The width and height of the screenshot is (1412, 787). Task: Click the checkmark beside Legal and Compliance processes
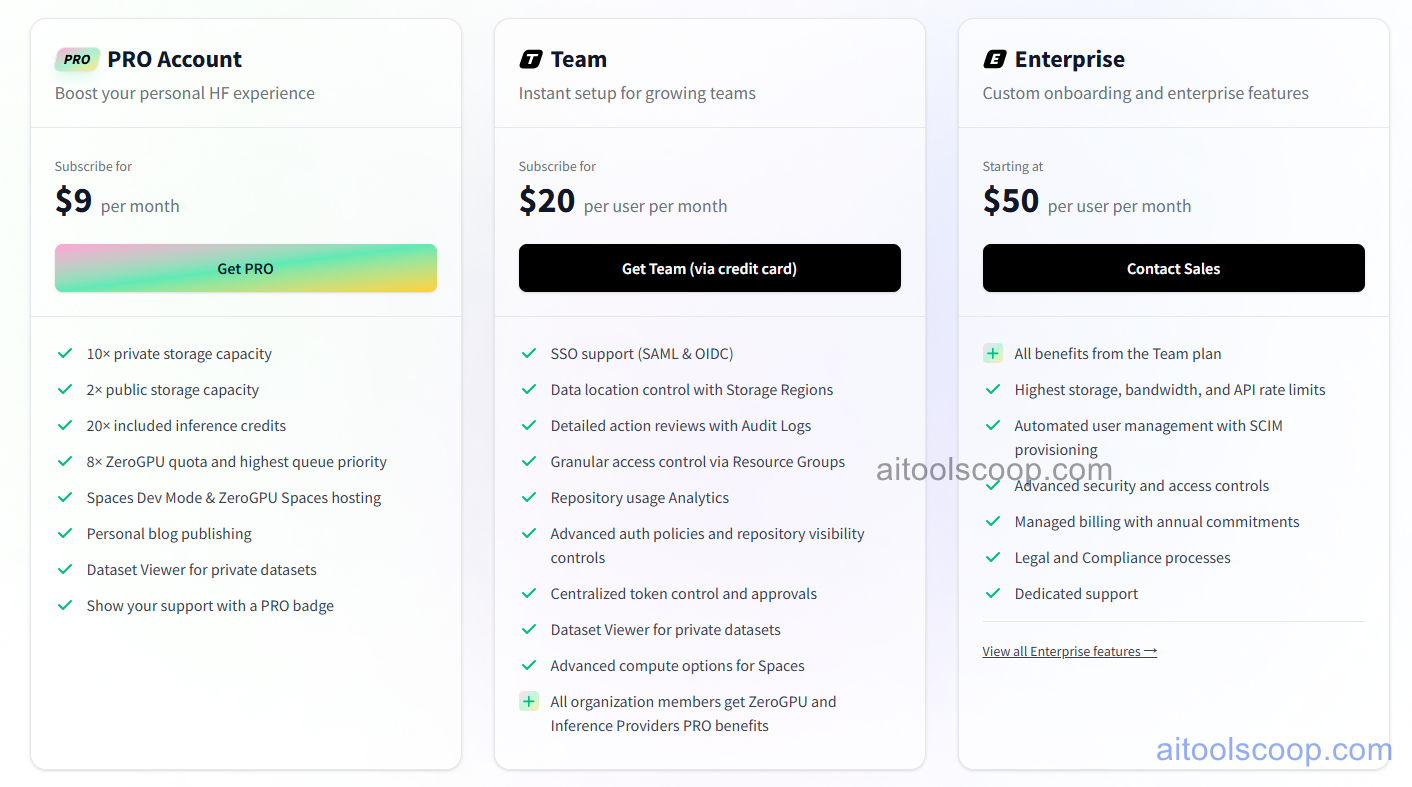pyautogui.click(x=993, y=557)
